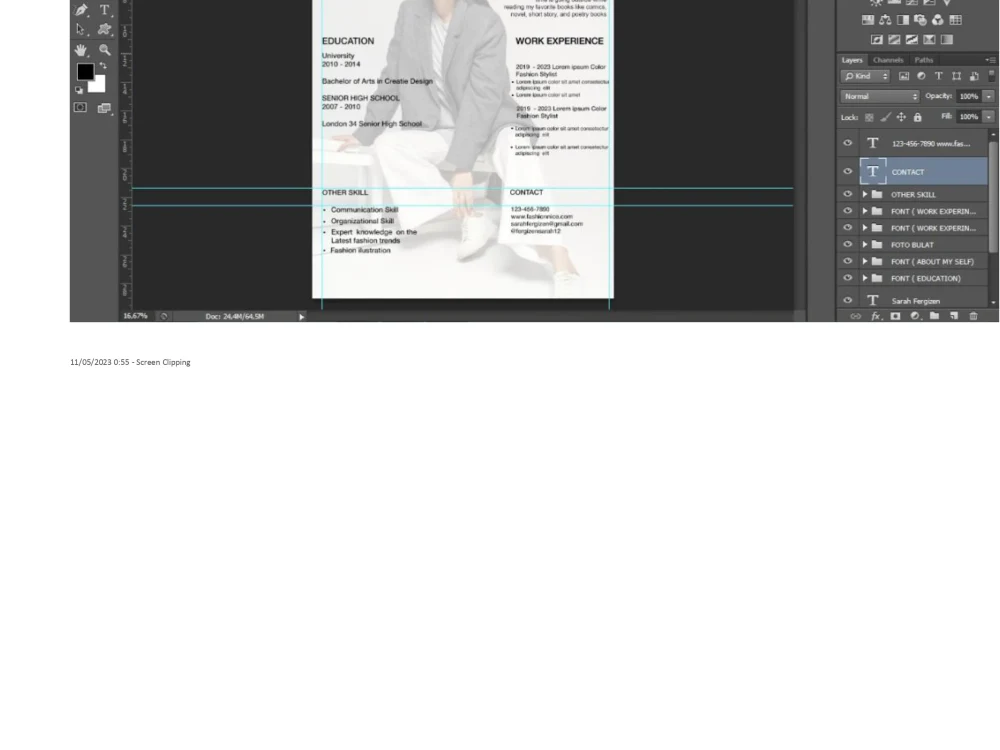Image resolution: width=1000 pixels, height=750 pixels.
Task: Switch to the Paths tab
Action: [x=923, y=60]
